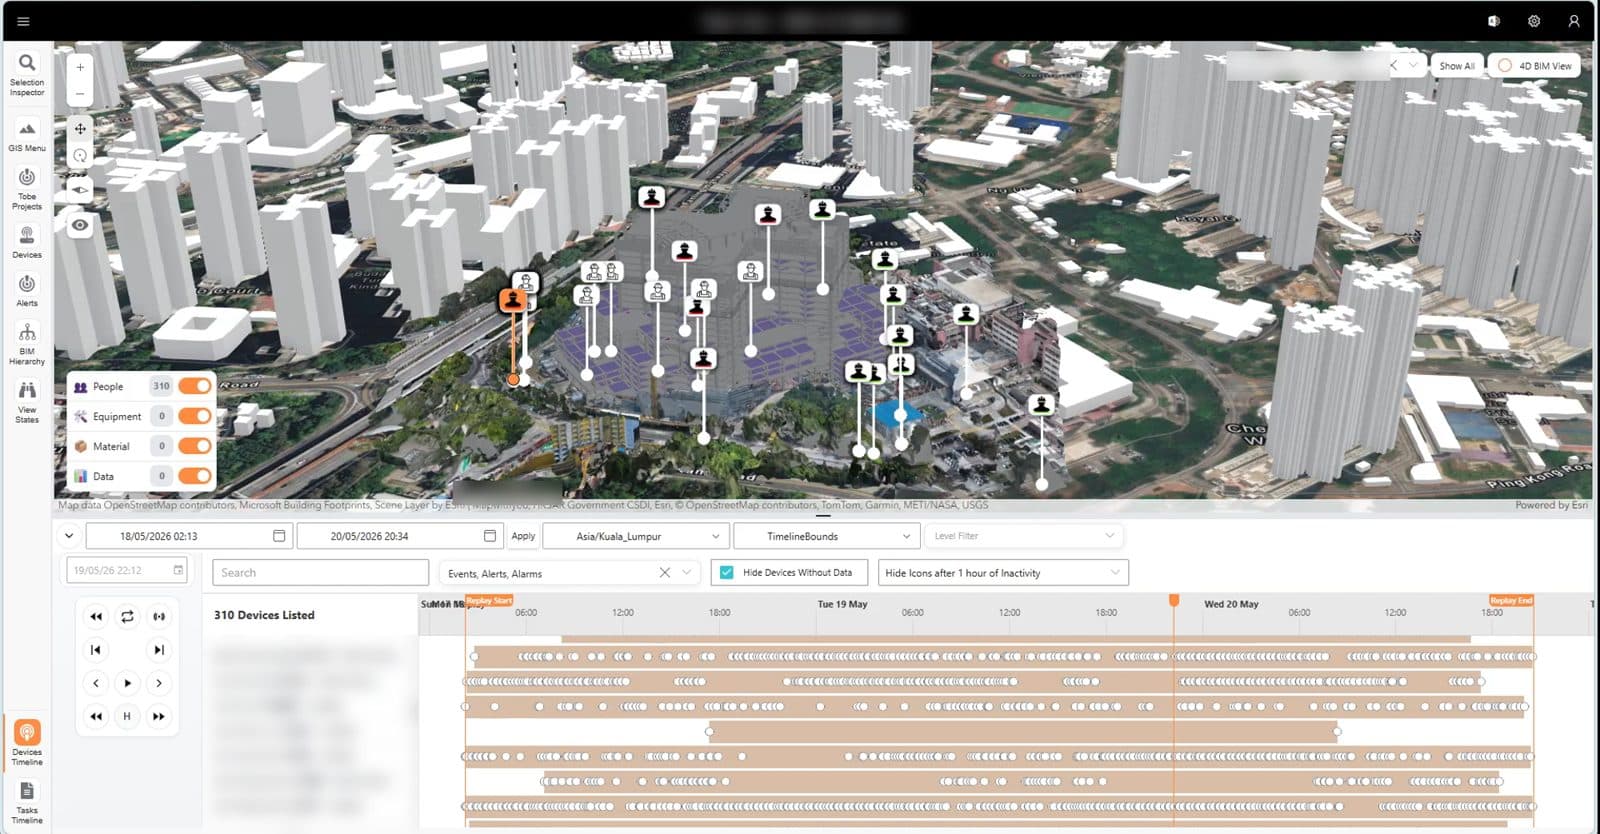Click the H speed unit button

coord(127,716)
